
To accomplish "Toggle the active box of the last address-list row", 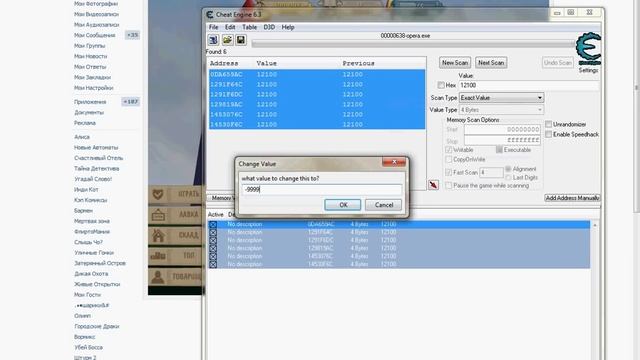I will (213, 264).
